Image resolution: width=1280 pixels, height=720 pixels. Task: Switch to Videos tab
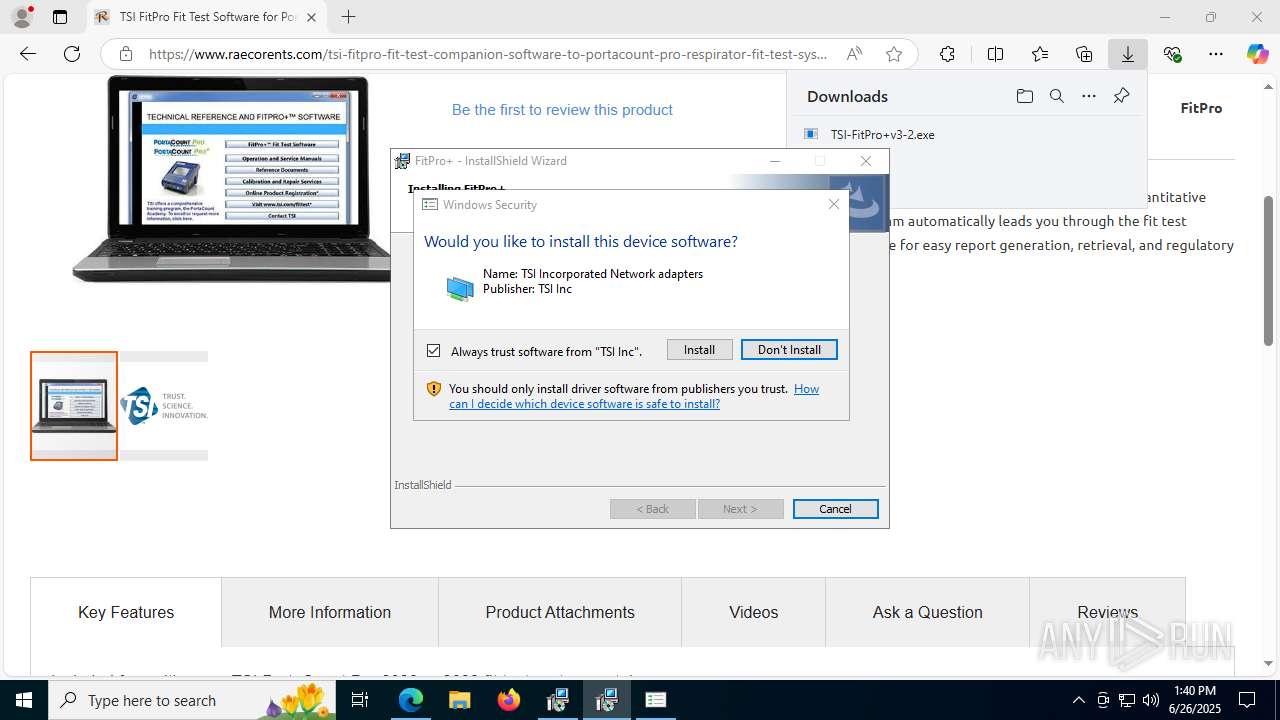(753, 612)
